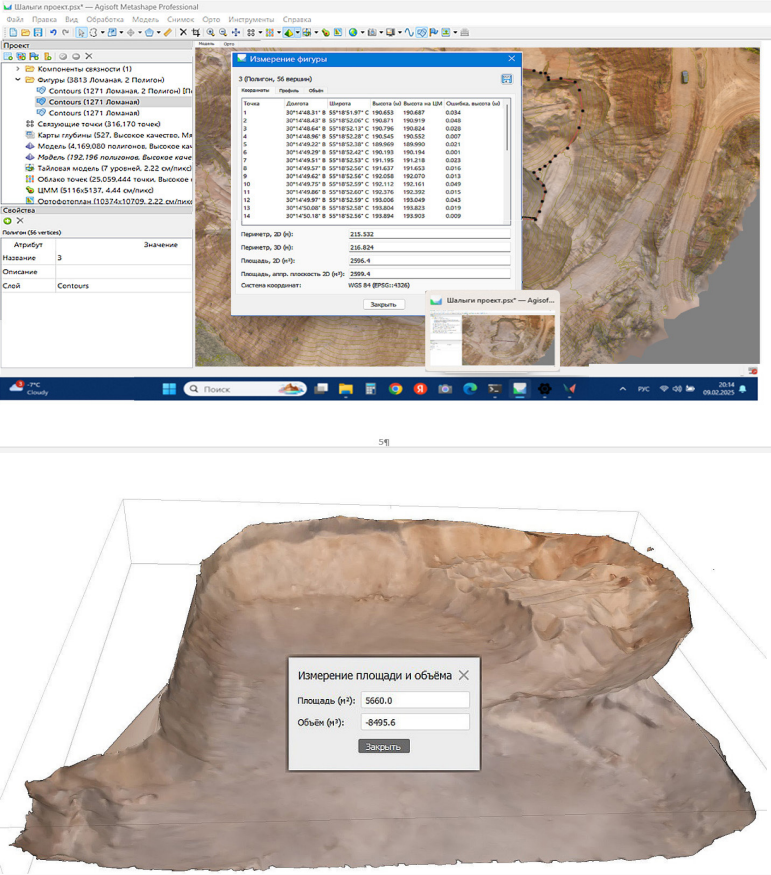Open the Обработка menu

(105, 19)
